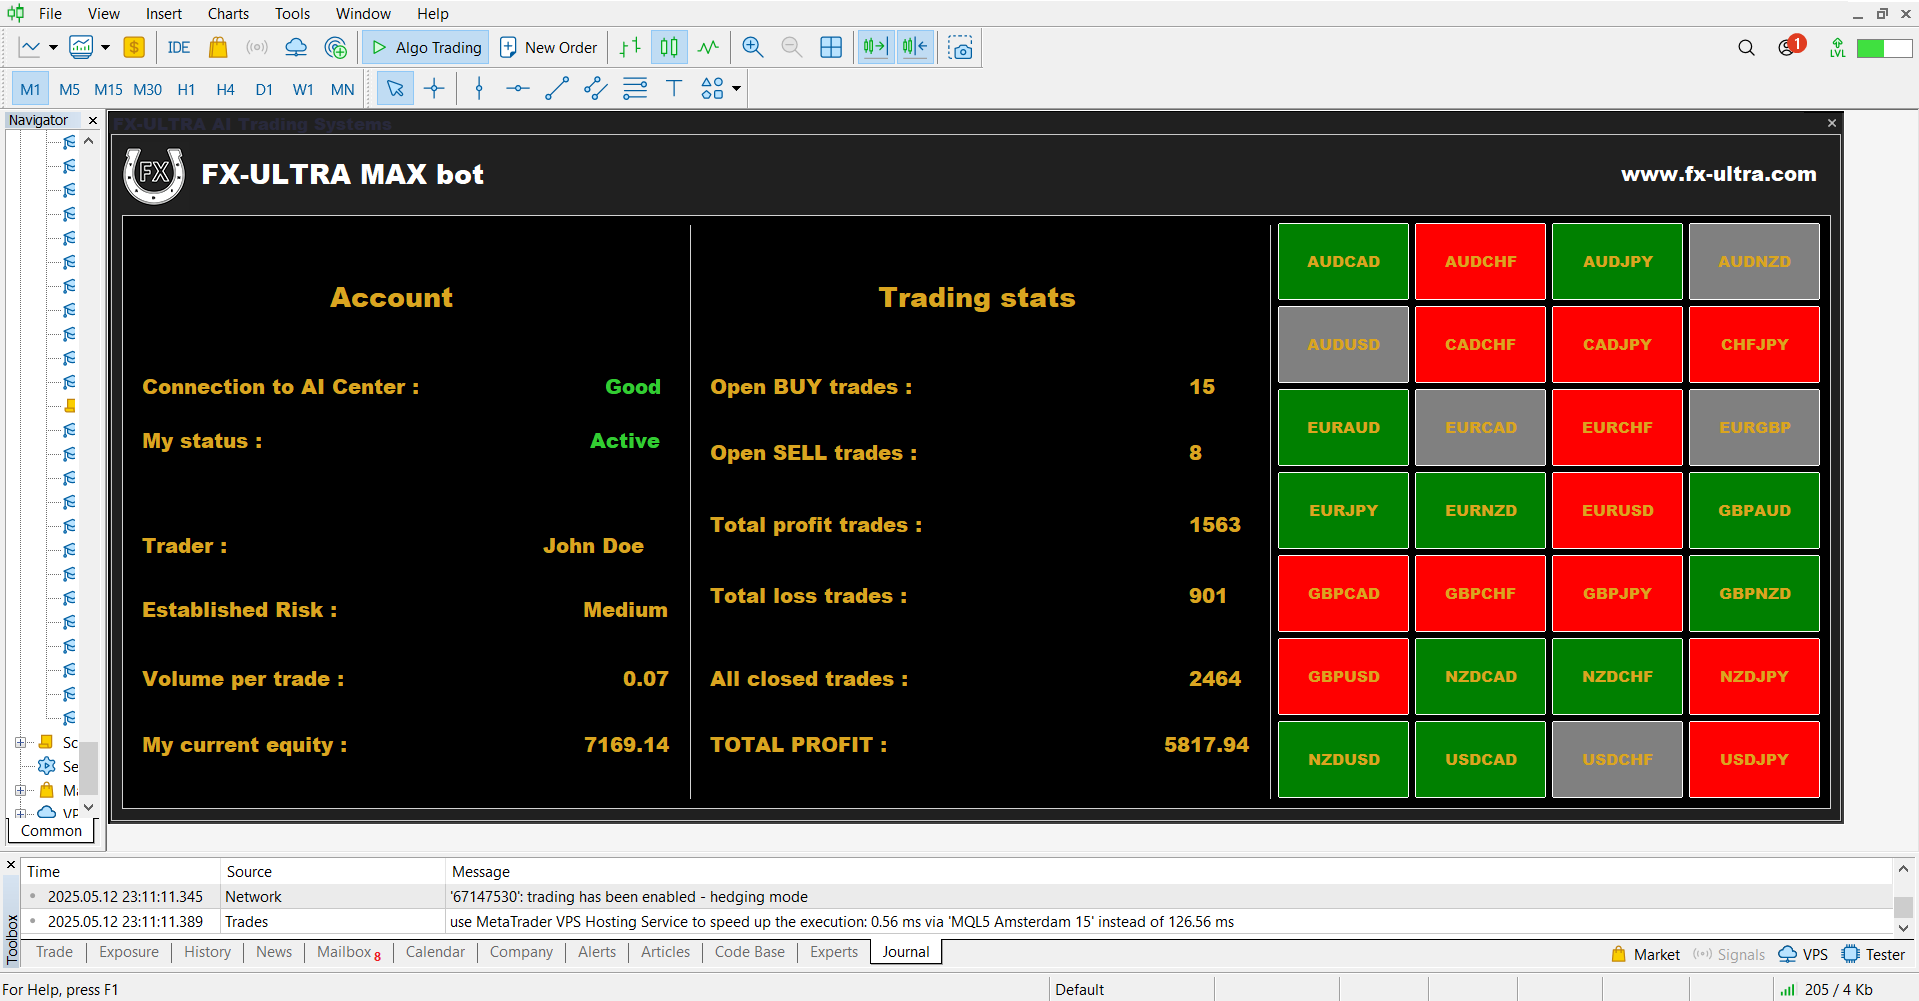Click the Navigator vertical scrollbar thumb
The image size is (1919, 1001).
[x=89, y=766]
